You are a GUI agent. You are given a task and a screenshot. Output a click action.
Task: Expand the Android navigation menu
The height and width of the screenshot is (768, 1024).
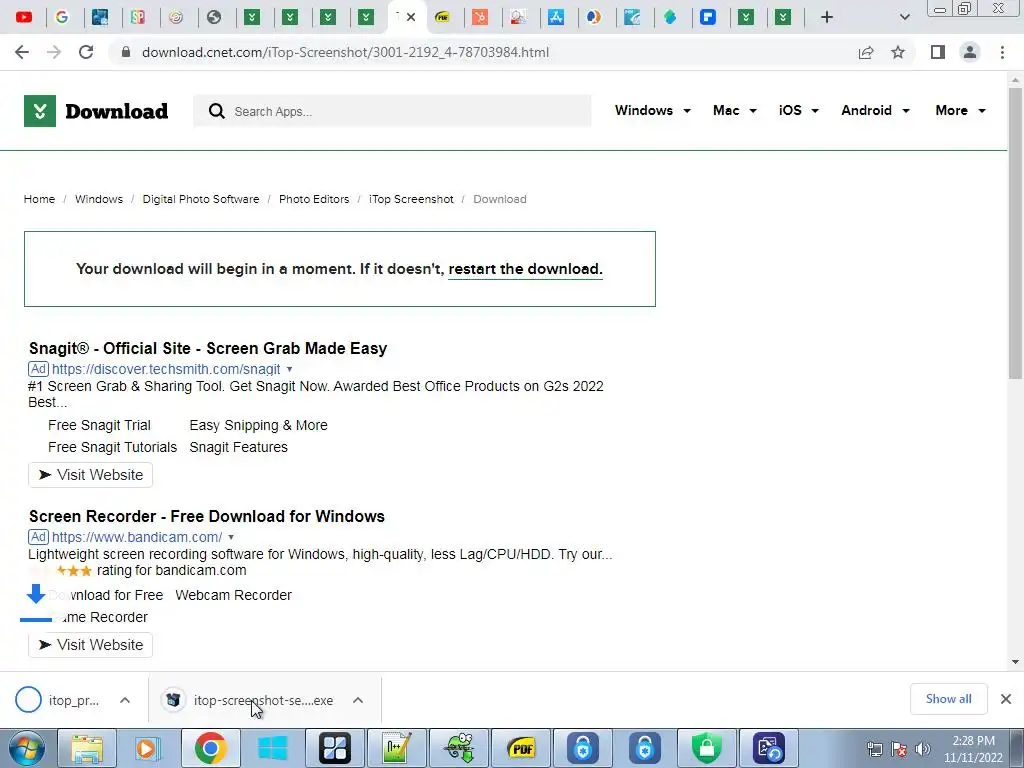coord(875,110)
